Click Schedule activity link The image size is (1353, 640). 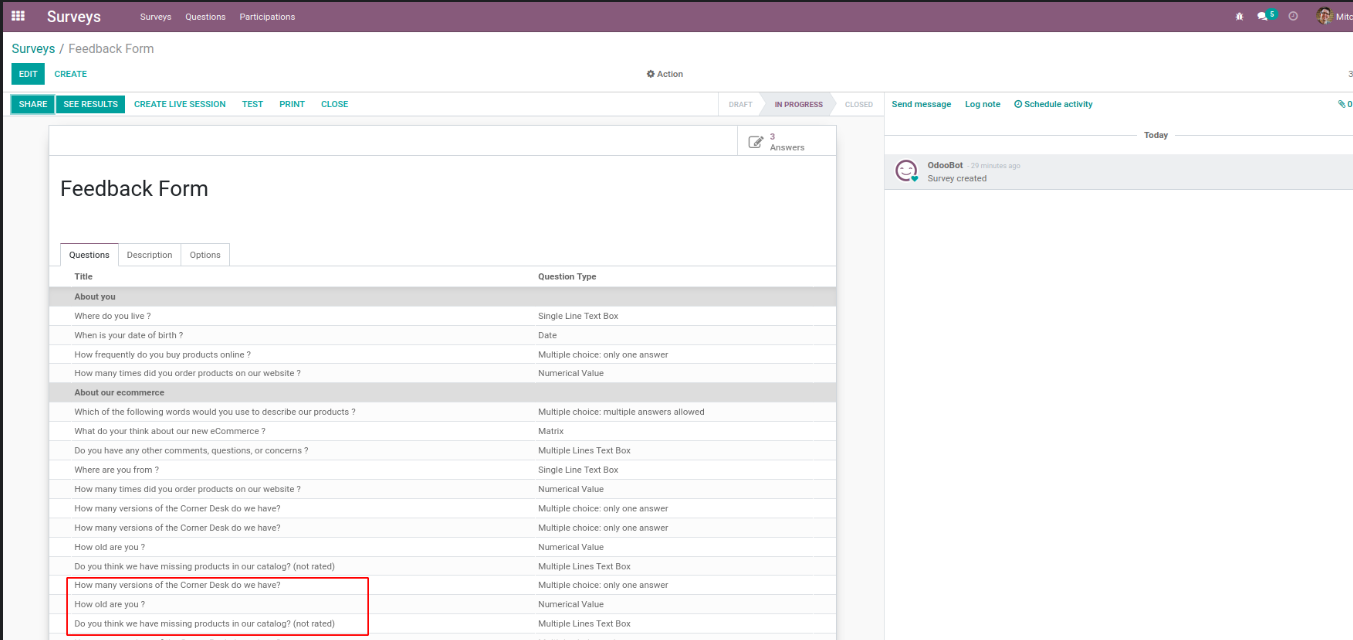tap(1053, 104)
